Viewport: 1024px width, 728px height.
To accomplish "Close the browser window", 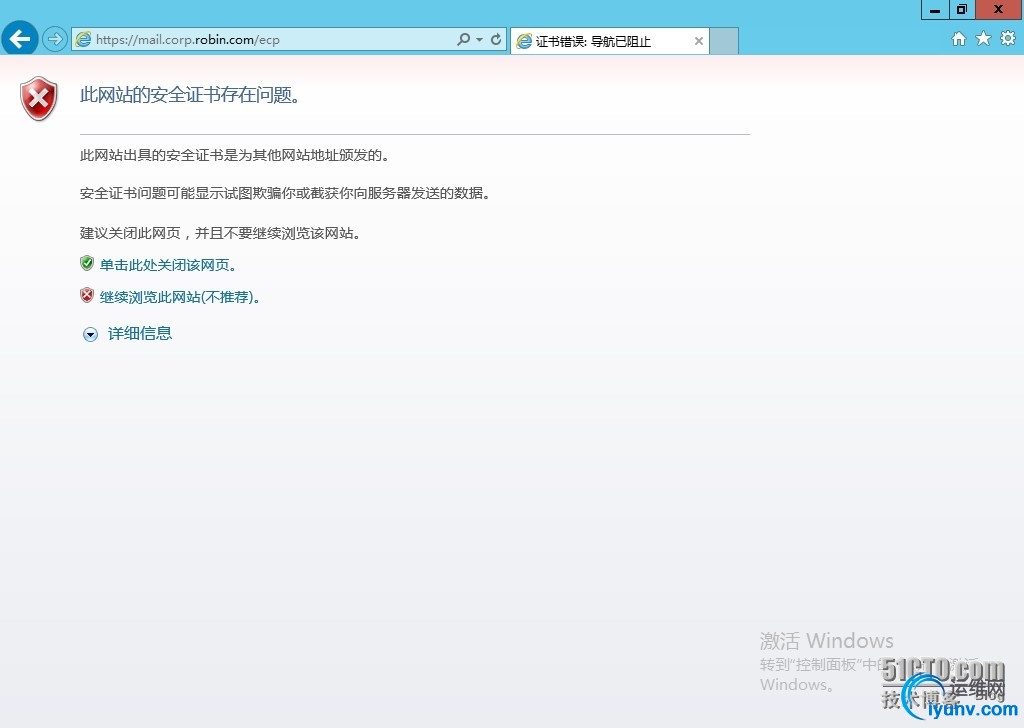I will coord(999,10).
